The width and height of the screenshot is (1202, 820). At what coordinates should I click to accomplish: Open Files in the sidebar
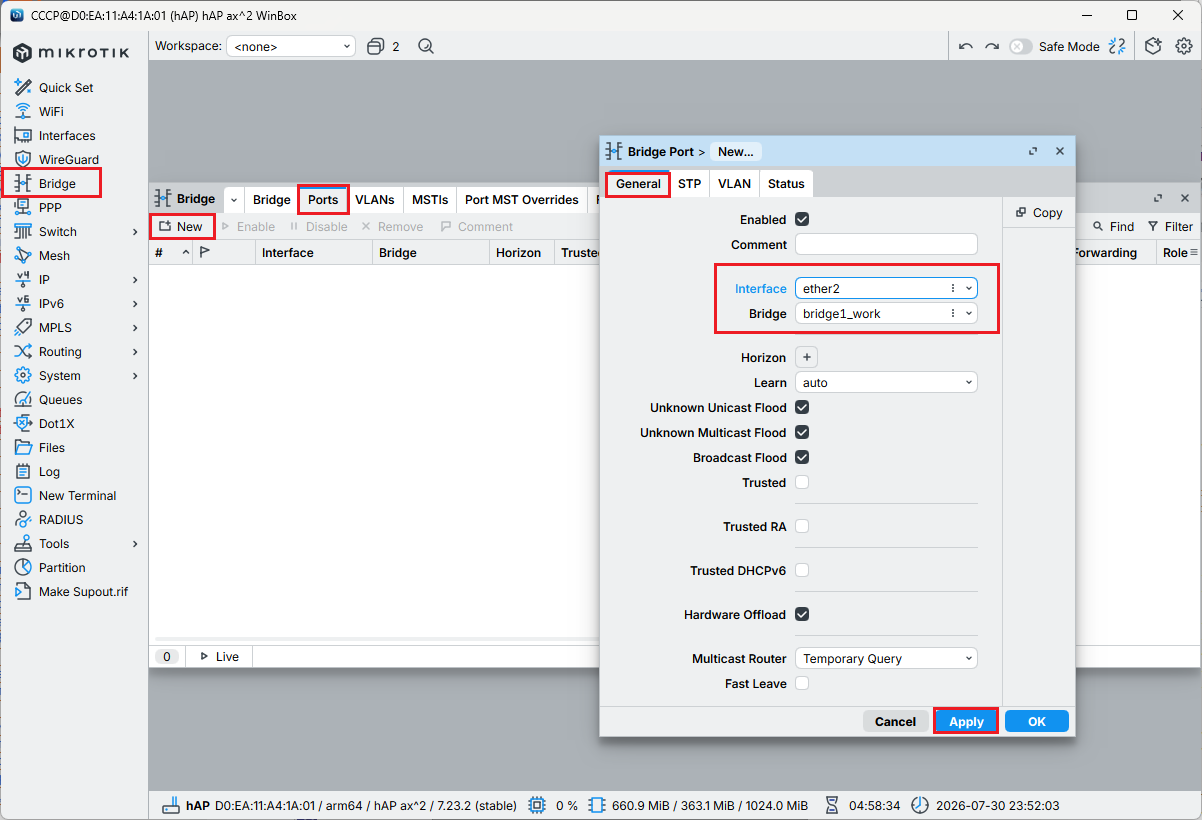click(52, 447)
